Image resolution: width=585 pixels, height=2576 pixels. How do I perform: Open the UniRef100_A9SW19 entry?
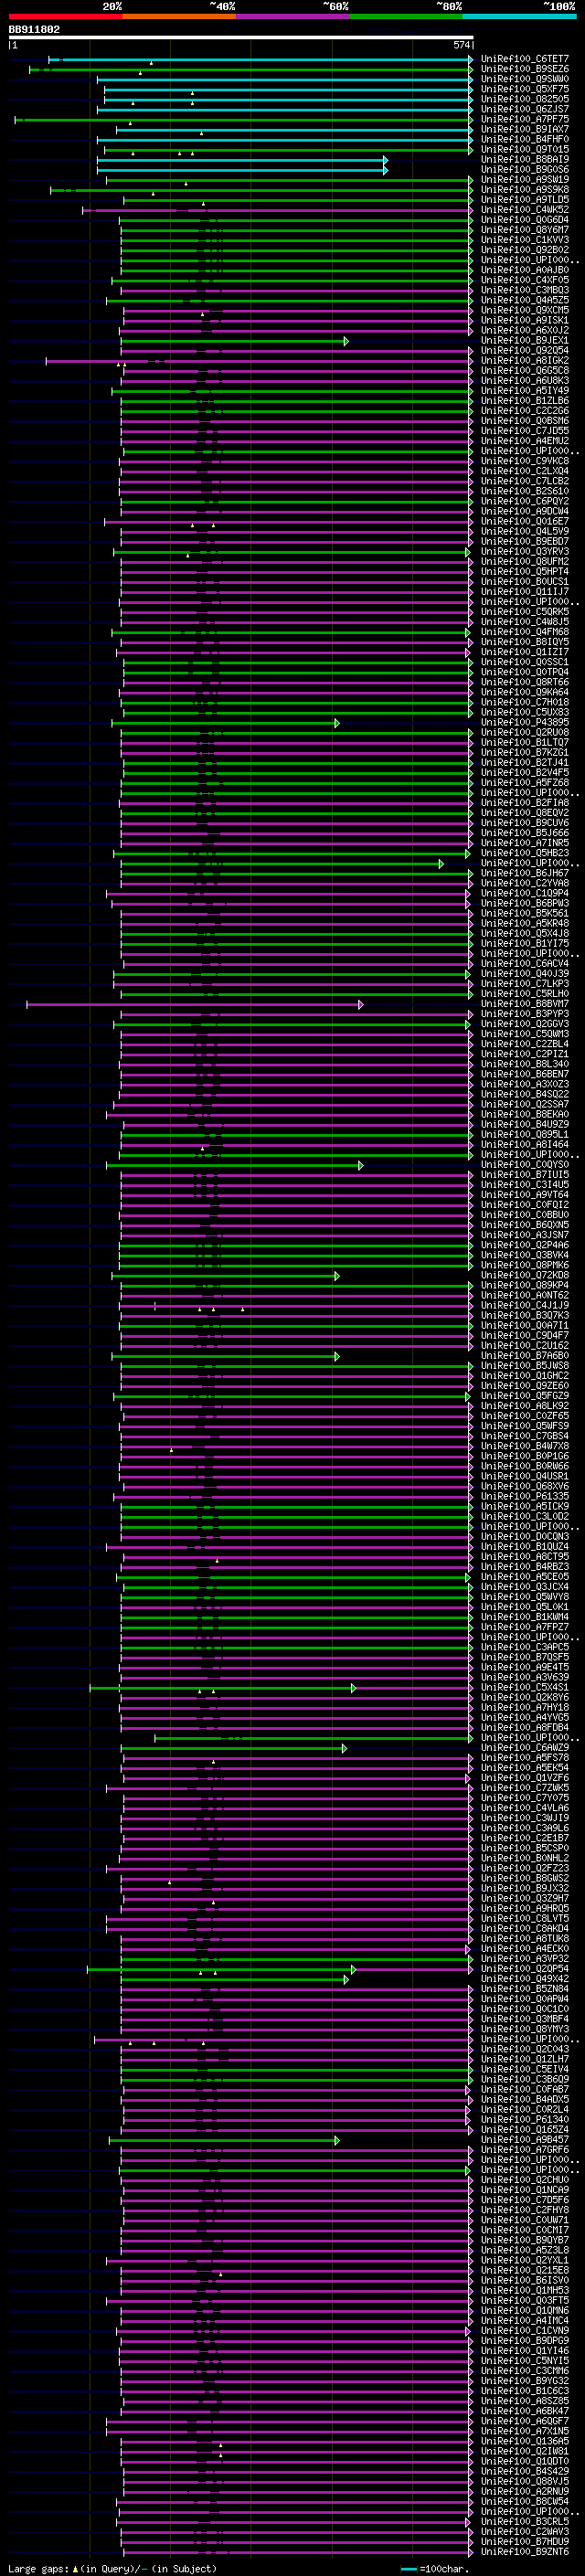coord(525,179)
